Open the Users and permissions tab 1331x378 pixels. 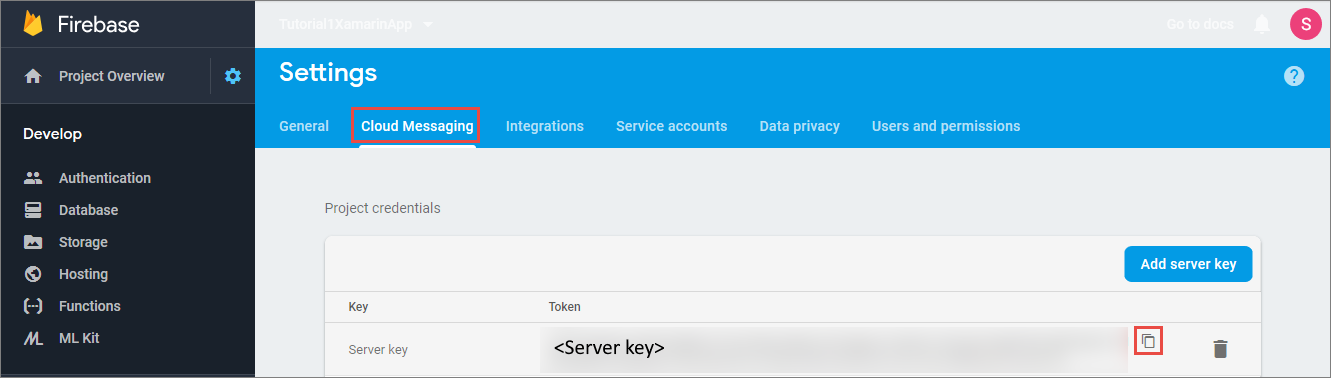pyautogui.click(x=946, y=126)
